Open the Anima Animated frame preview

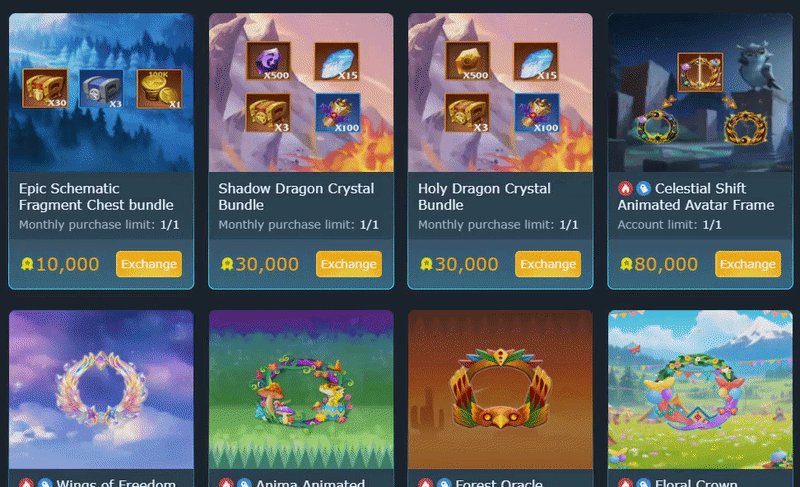[x=301, y=390]
